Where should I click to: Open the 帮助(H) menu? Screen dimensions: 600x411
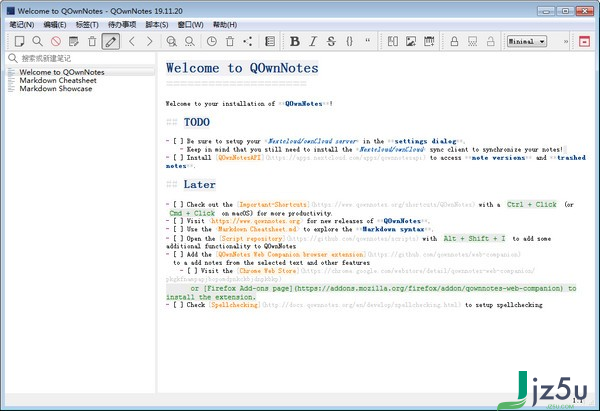click(x=225, y=24)
